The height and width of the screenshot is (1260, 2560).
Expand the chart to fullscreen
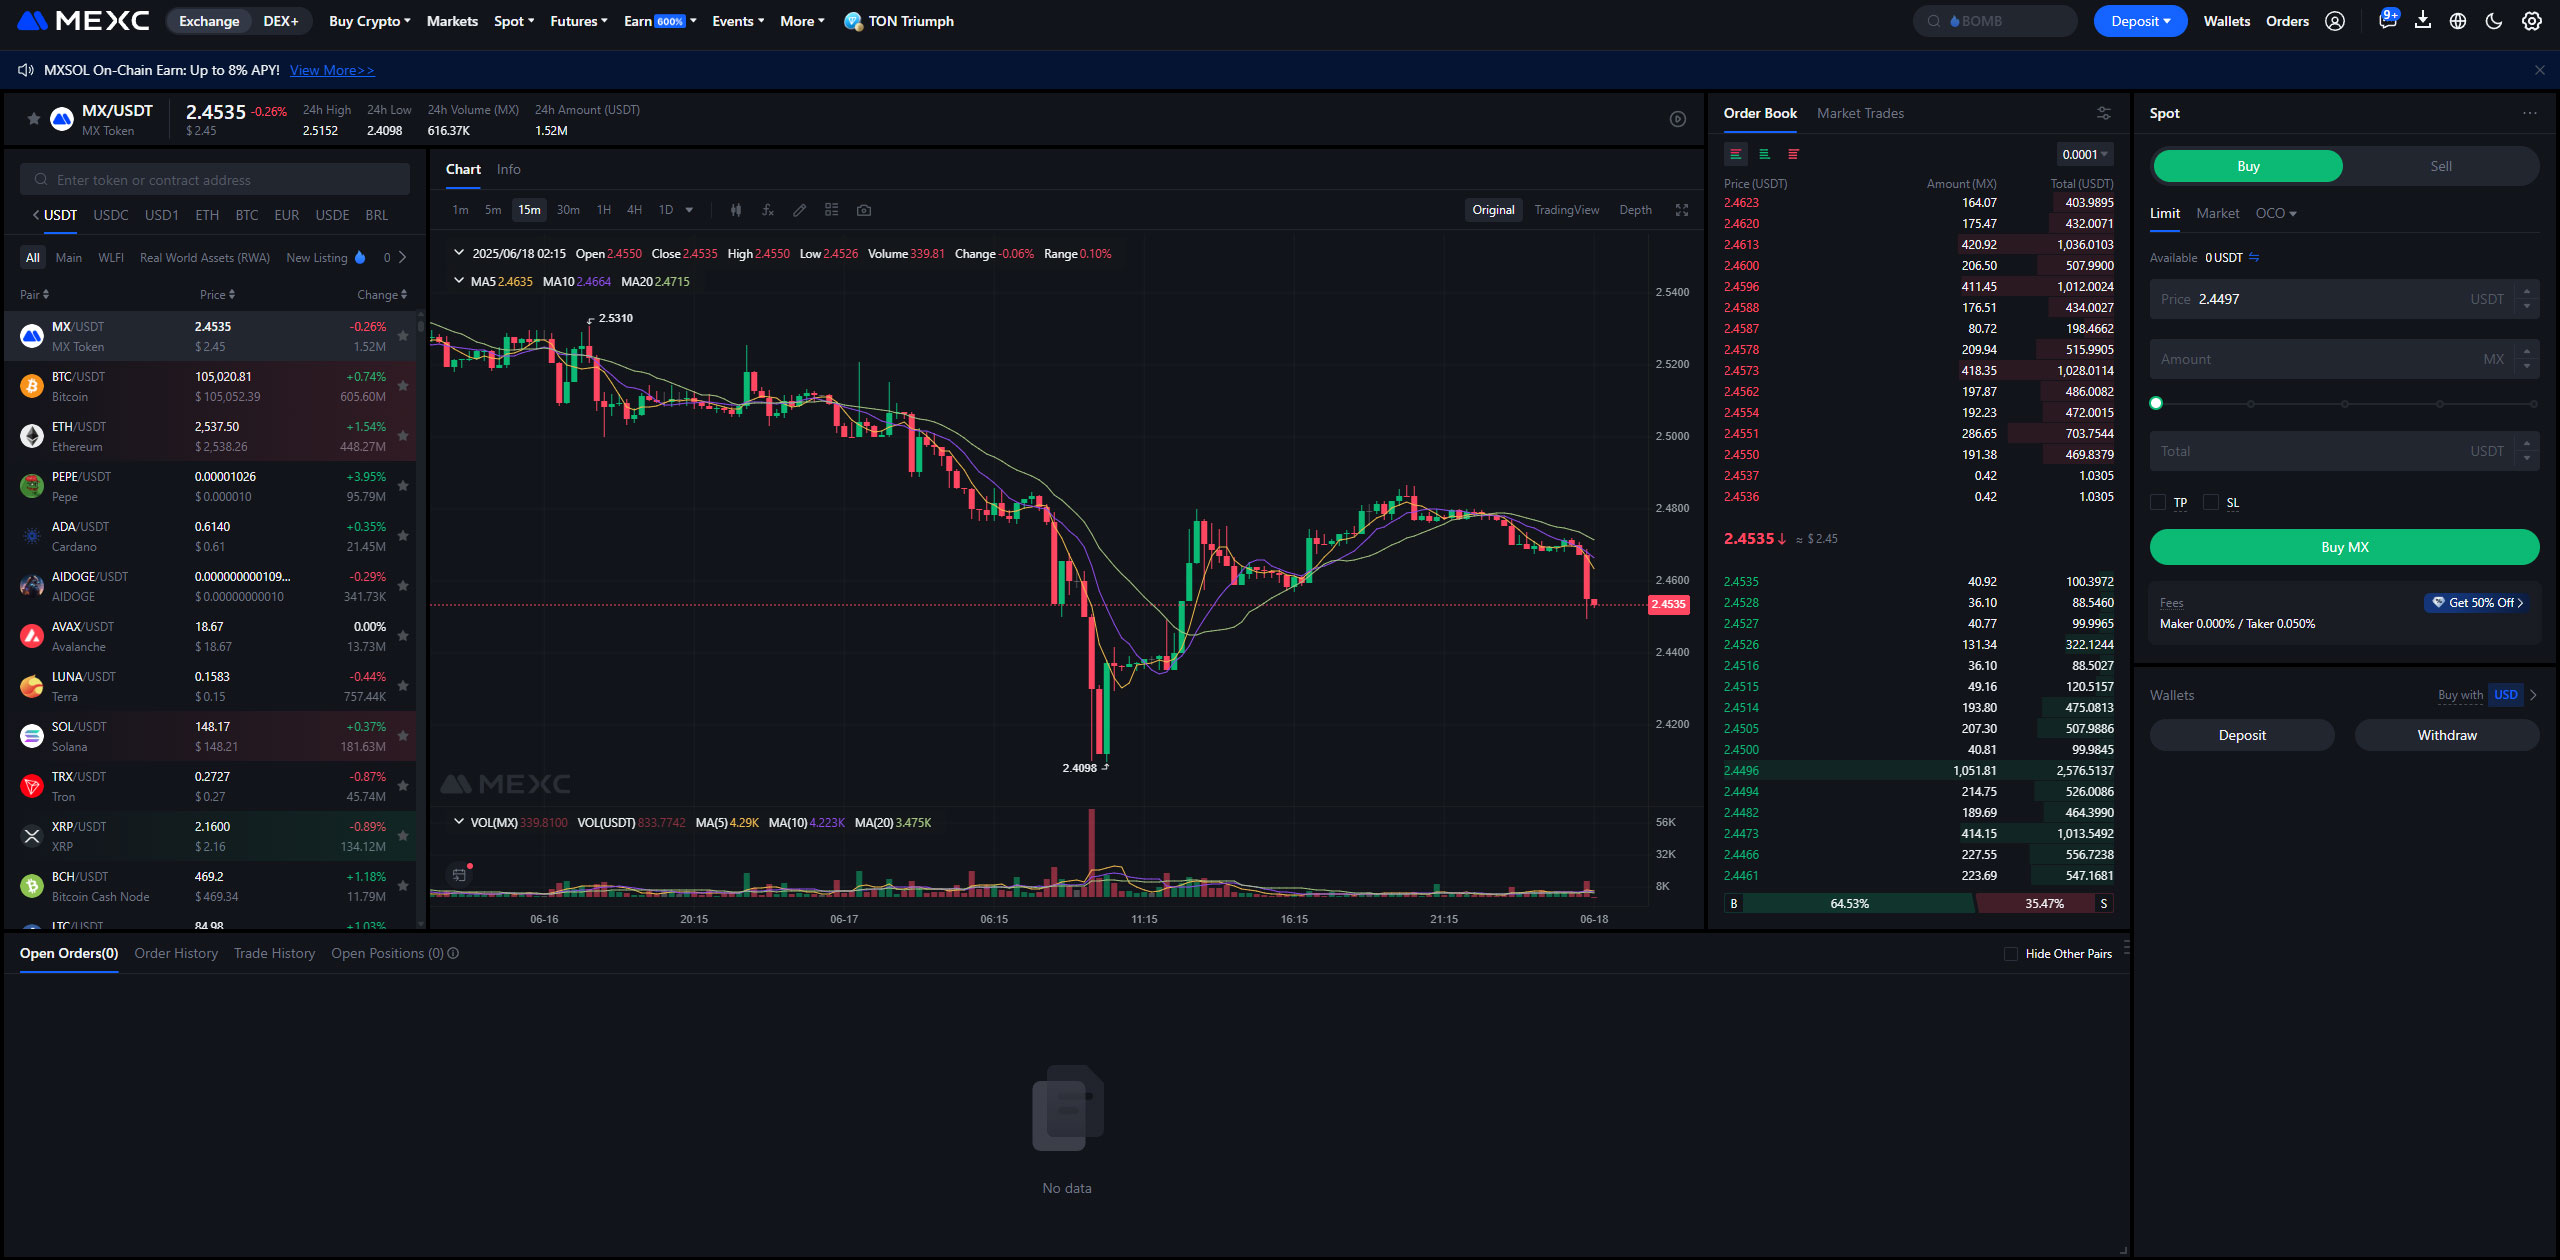pos(1682,210)
